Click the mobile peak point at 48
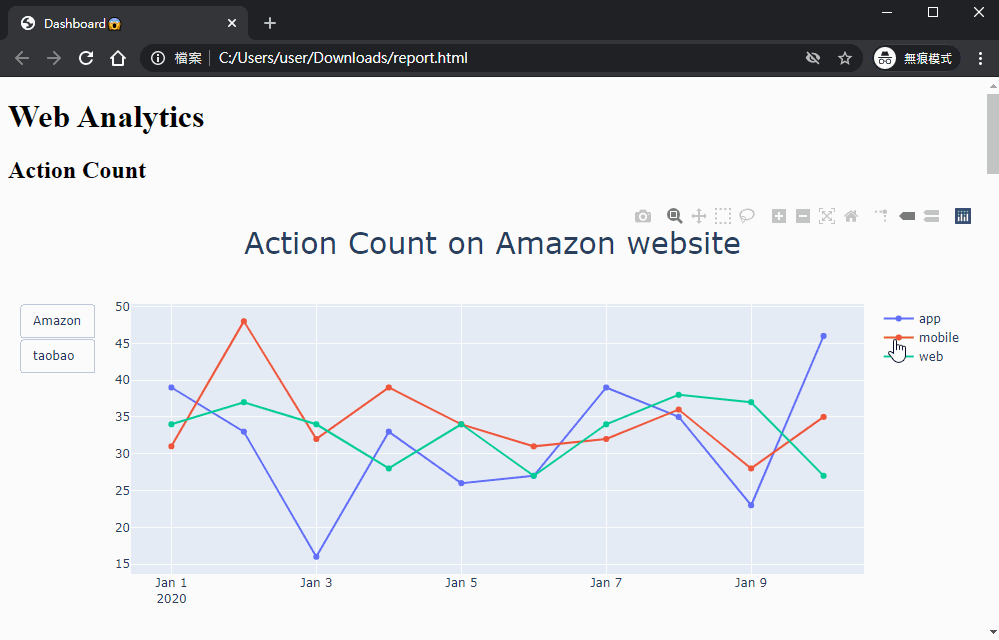This screenshot has width=999, height=640. (244, 322)
